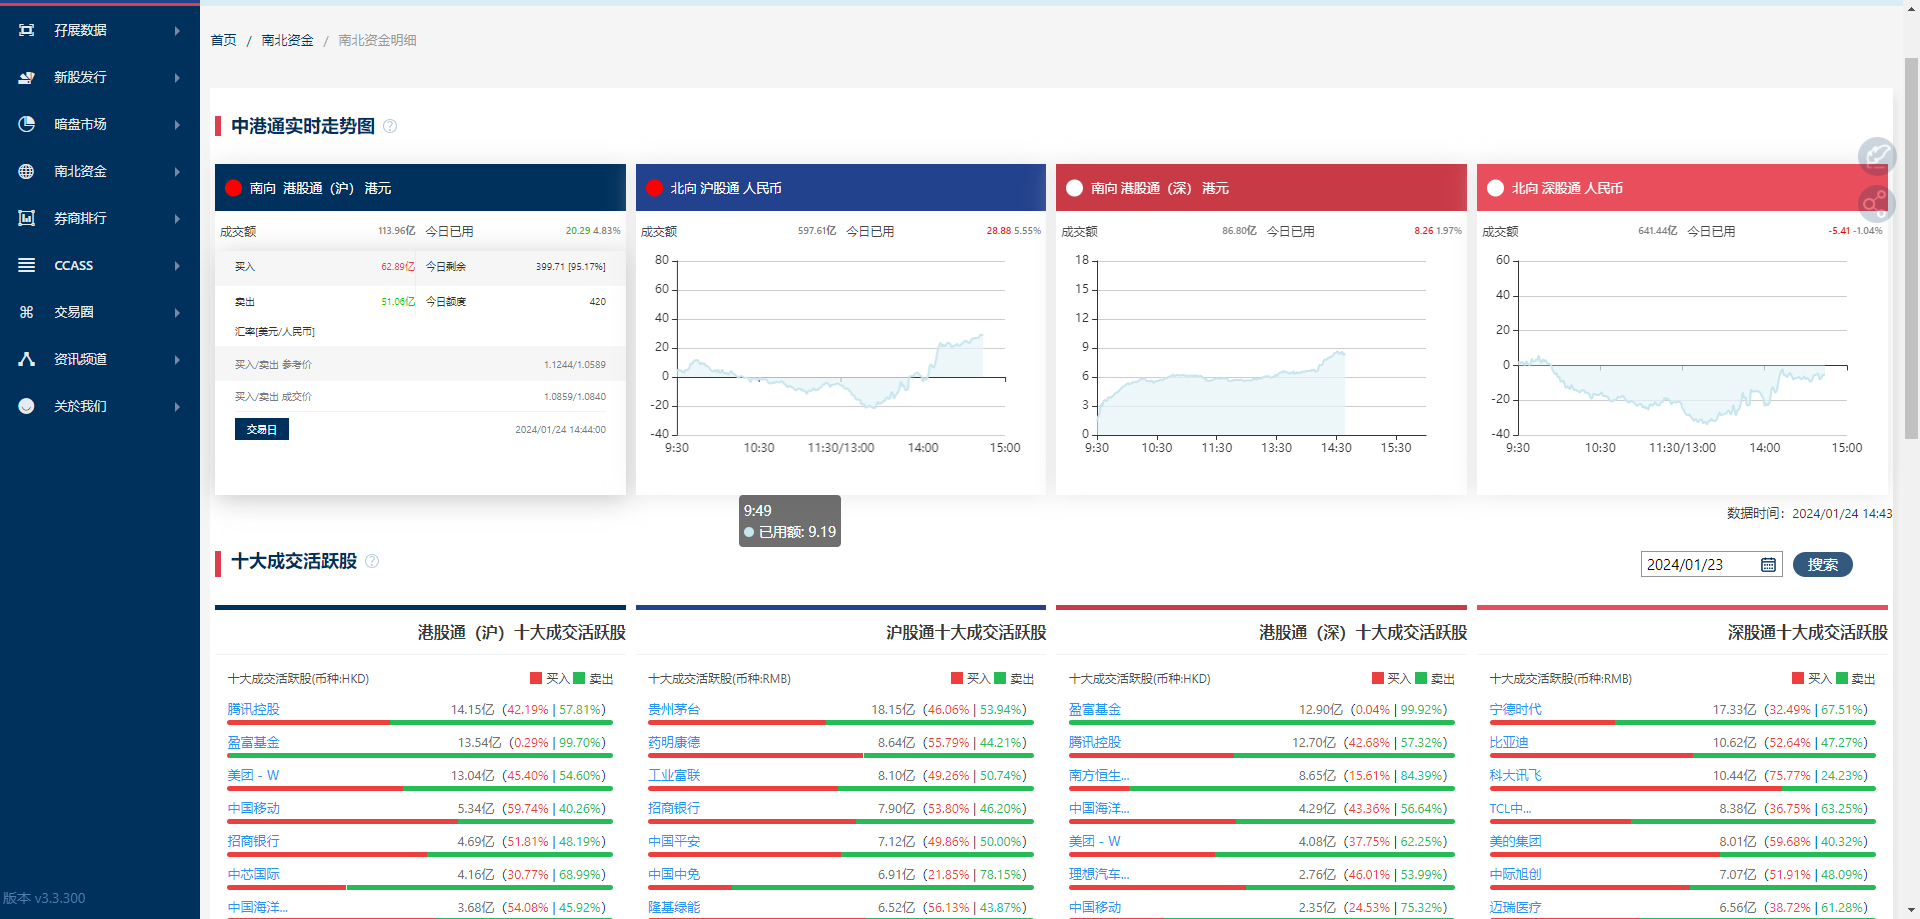Image resolution: width=1920 pixels, height=919 pixels.
Task: Go to 南北资金 in the breadcrumb
Action: [x=287, y=40]
